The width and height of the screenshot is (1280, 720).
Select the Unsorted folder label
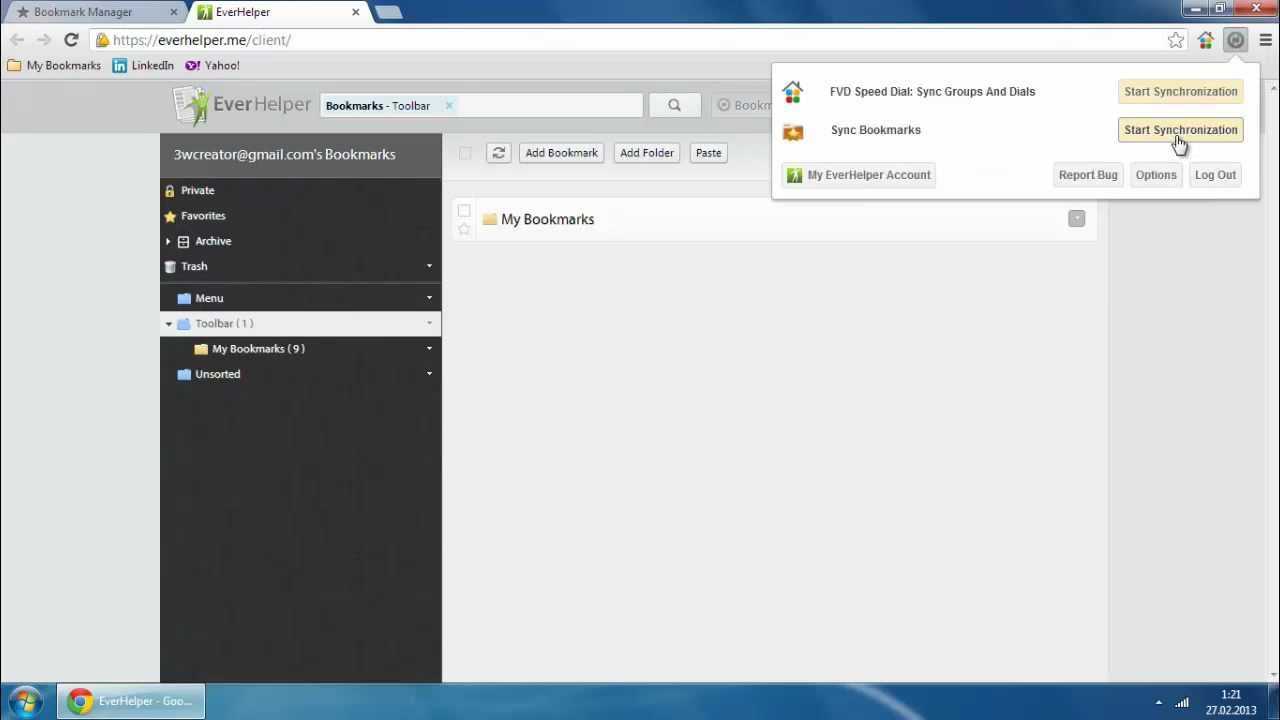pyautogui.click(x=218, y=374)
